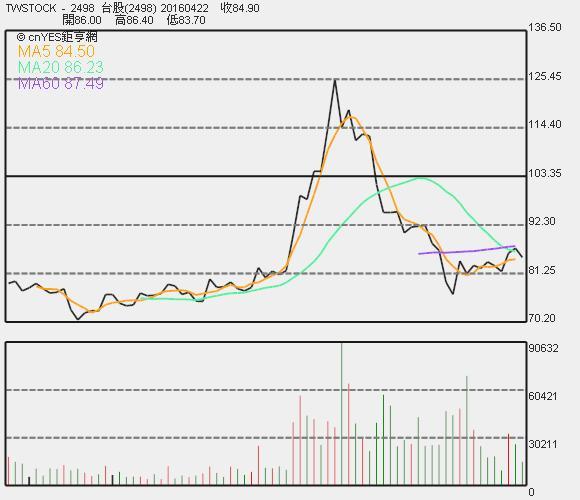Click the 81.25 price axis label

[542, 270]
